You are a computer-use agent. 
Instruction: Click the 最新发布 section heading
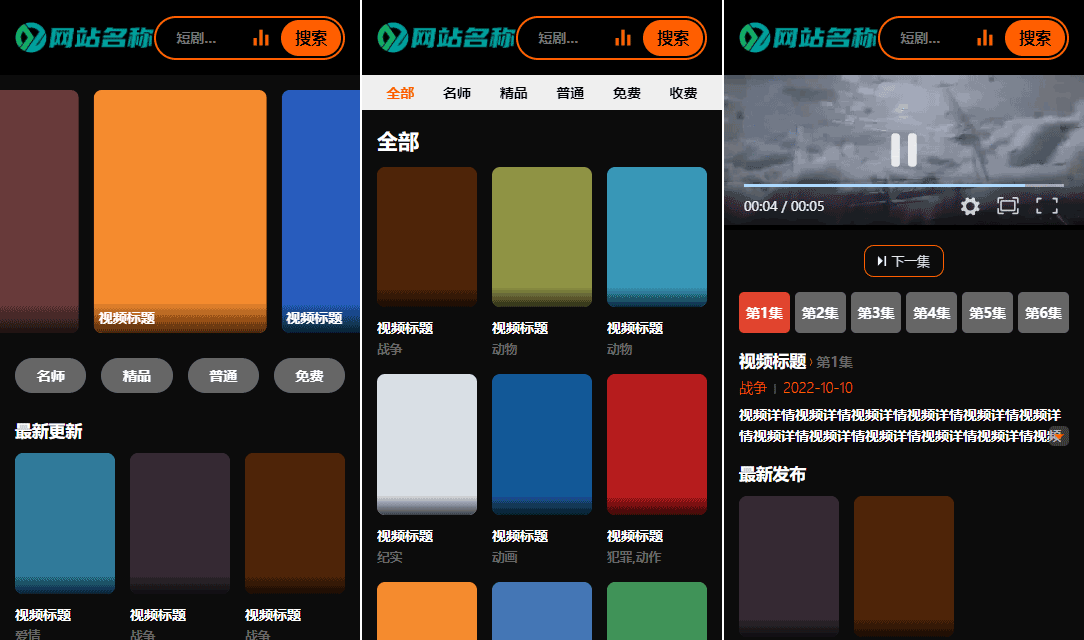coord(772,474)
